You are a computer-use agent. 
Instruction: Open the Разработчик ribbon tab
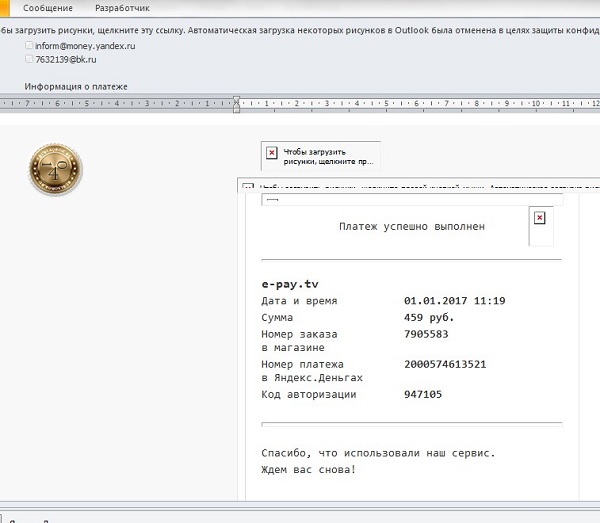pos(122,8)
